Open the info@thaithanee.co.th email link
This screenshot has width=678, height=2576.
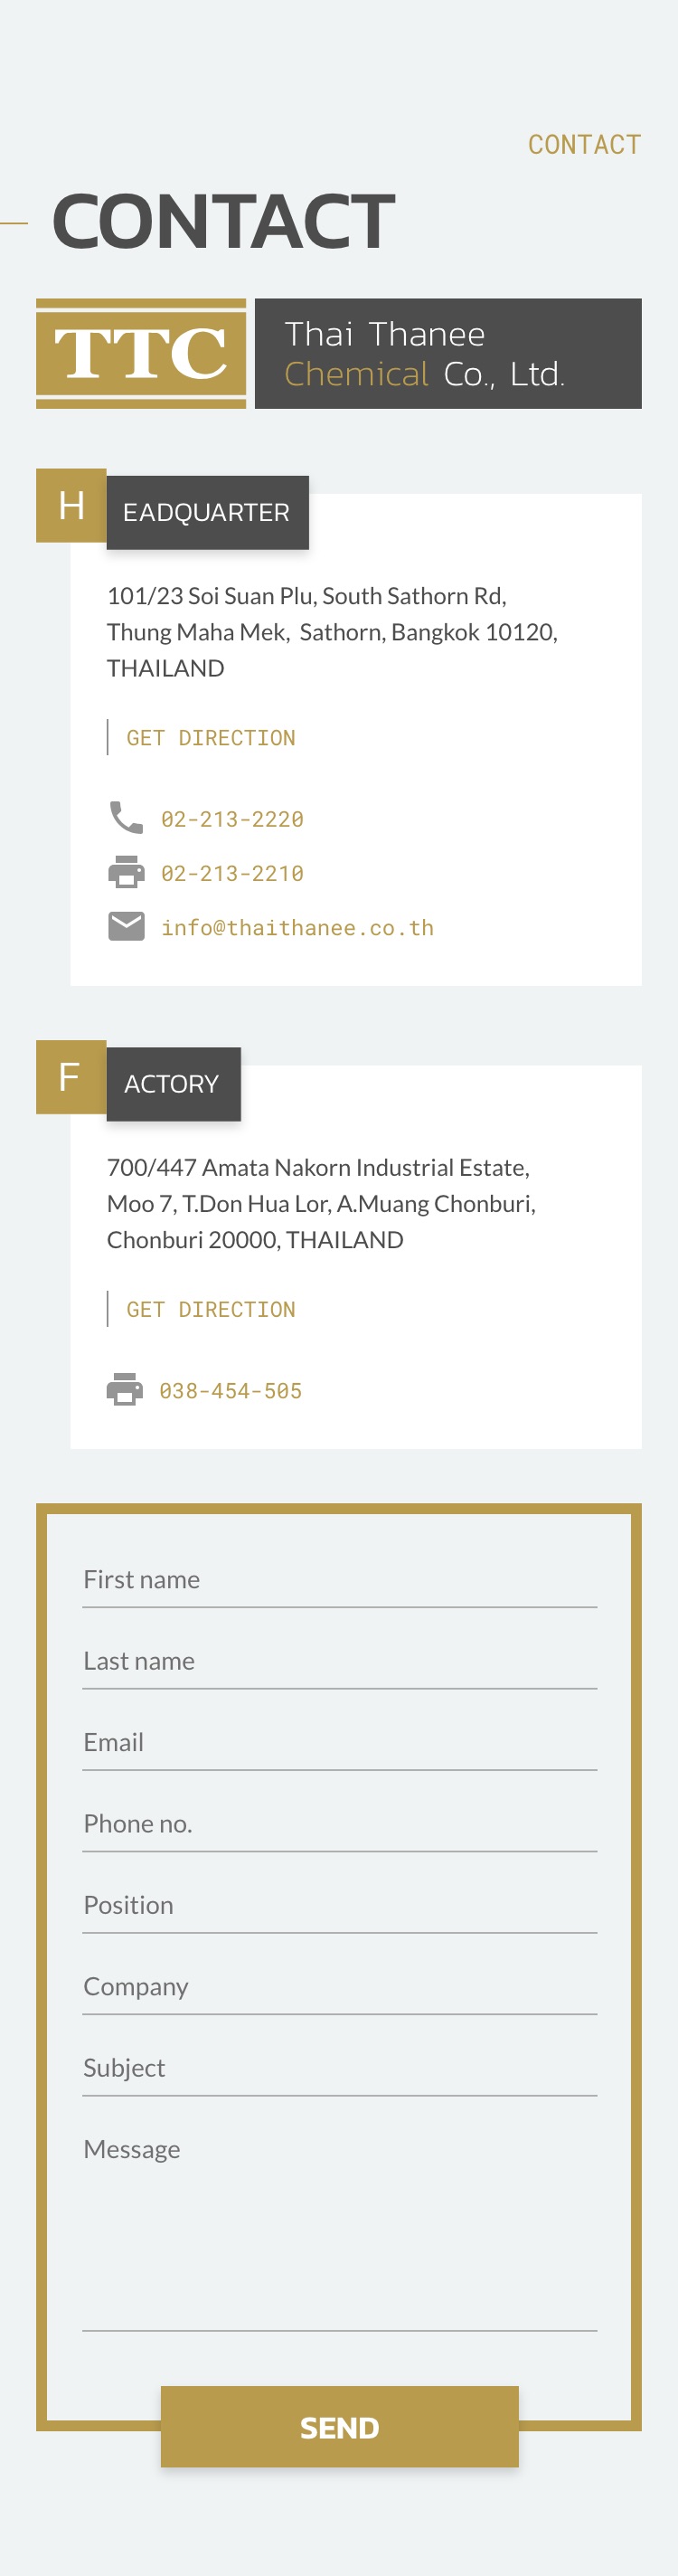click(x=297, y=928)
